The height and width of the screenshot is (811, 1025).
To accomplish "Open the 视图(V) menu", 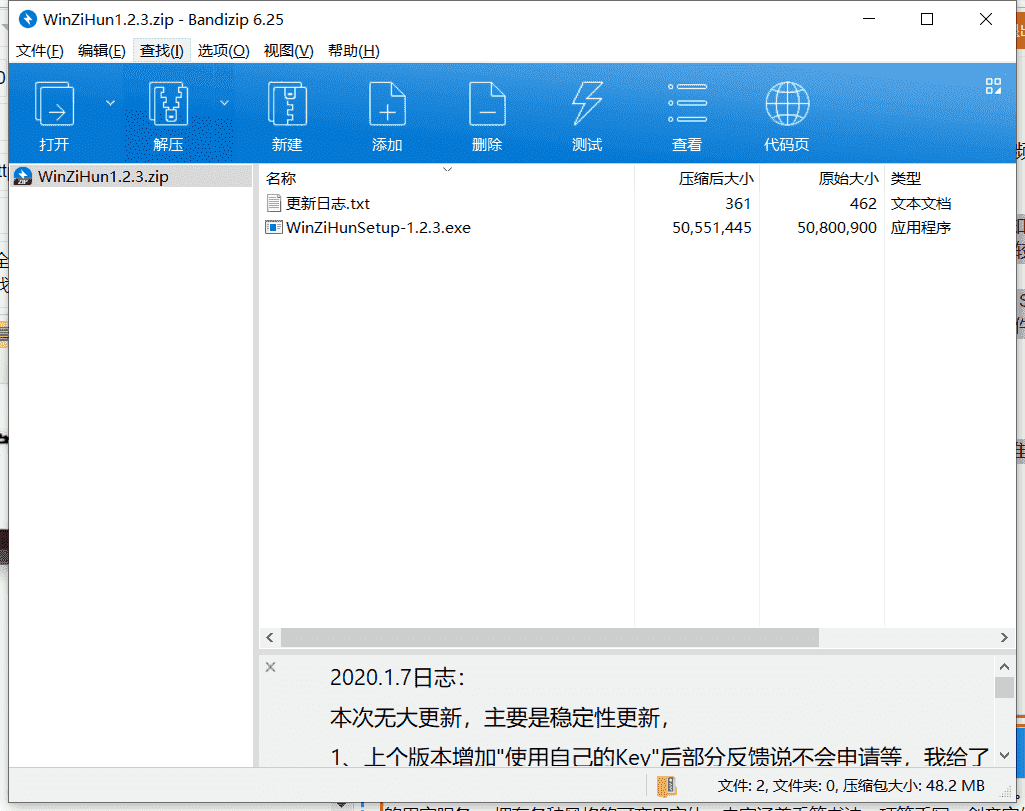I will (x=288, y=51).
